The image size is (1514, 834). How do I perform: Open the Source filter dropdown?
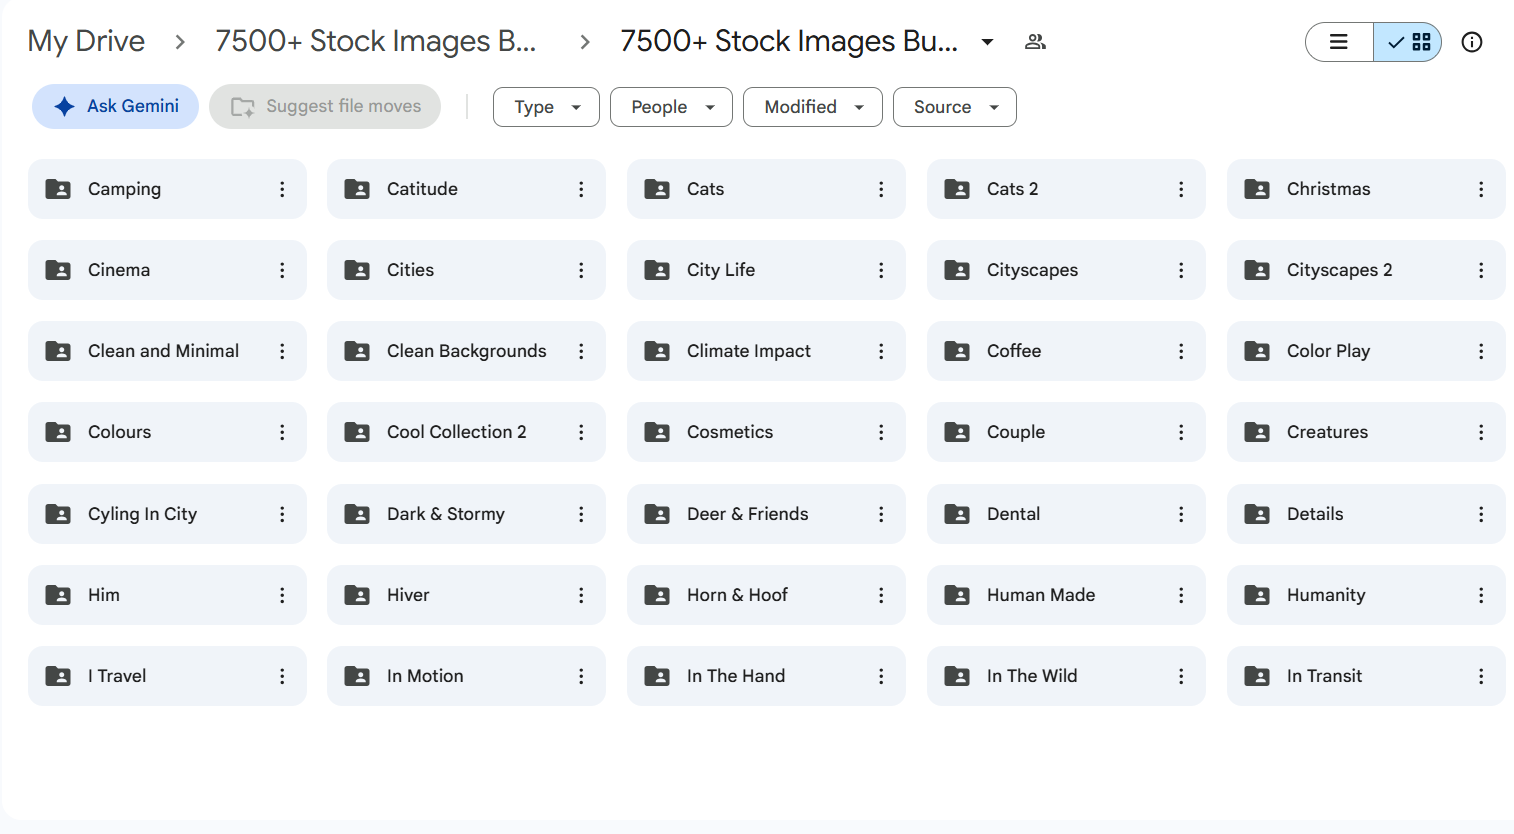tap(955, 107)
